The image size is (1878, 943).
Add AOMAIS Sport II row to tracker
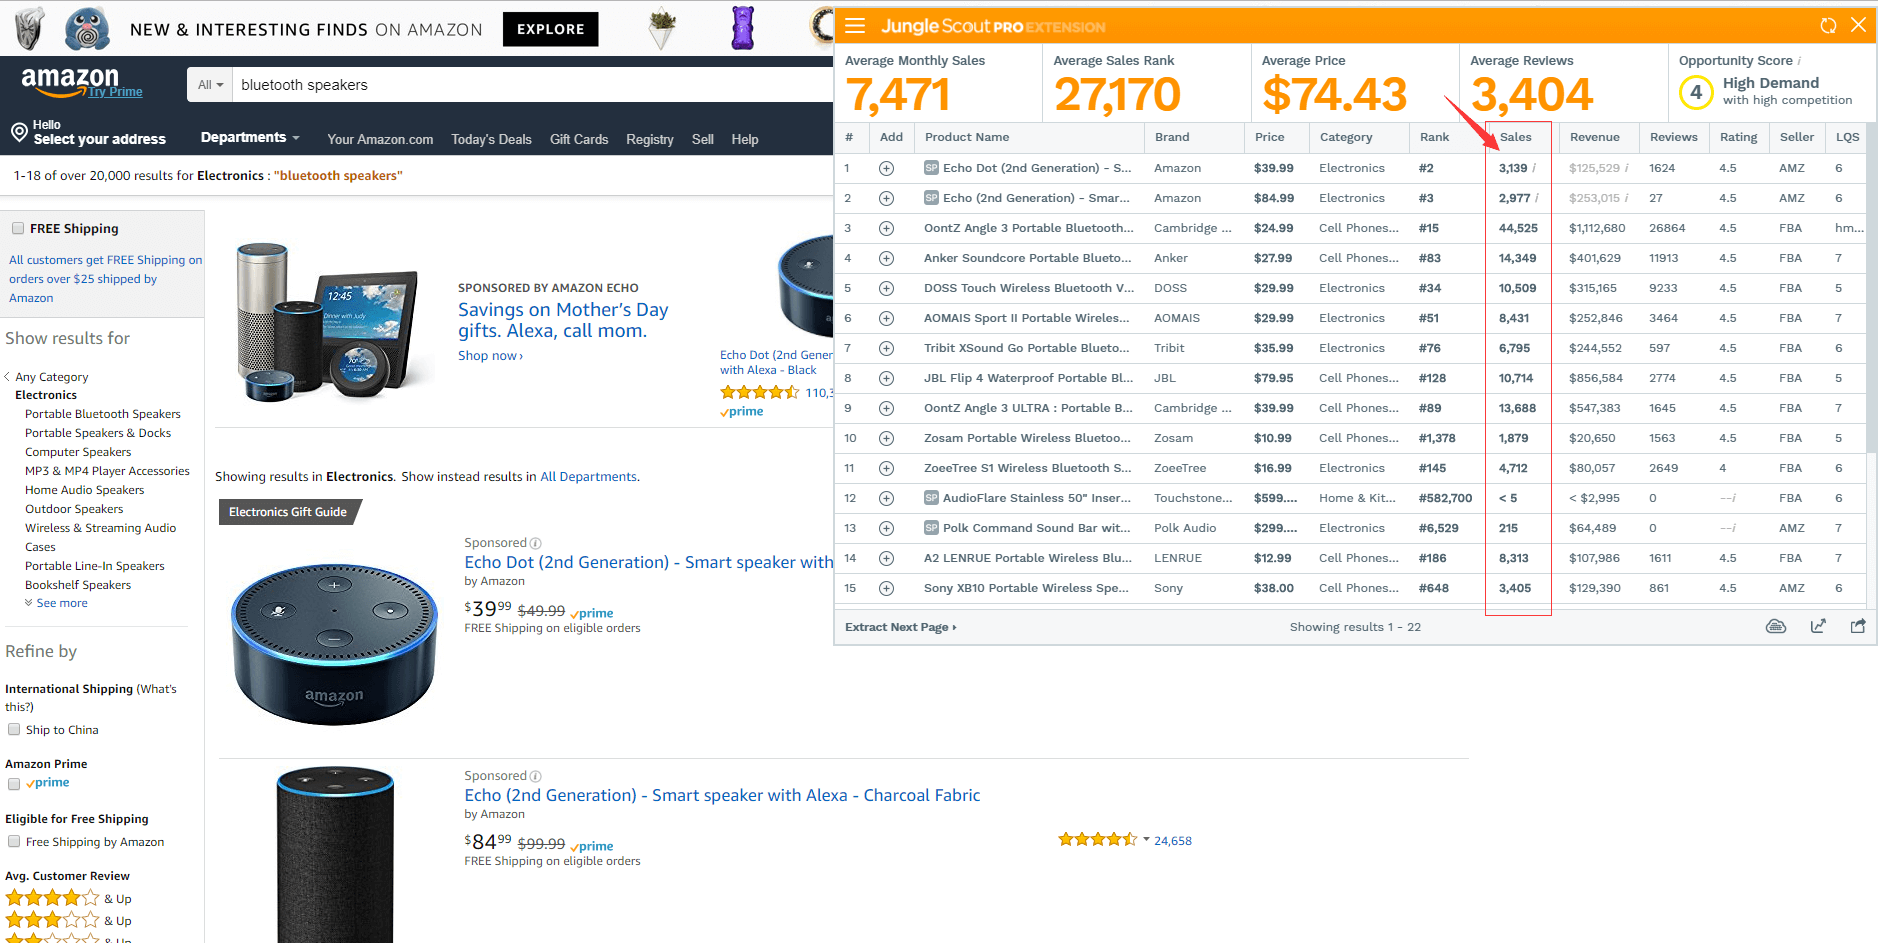point(886,318)
